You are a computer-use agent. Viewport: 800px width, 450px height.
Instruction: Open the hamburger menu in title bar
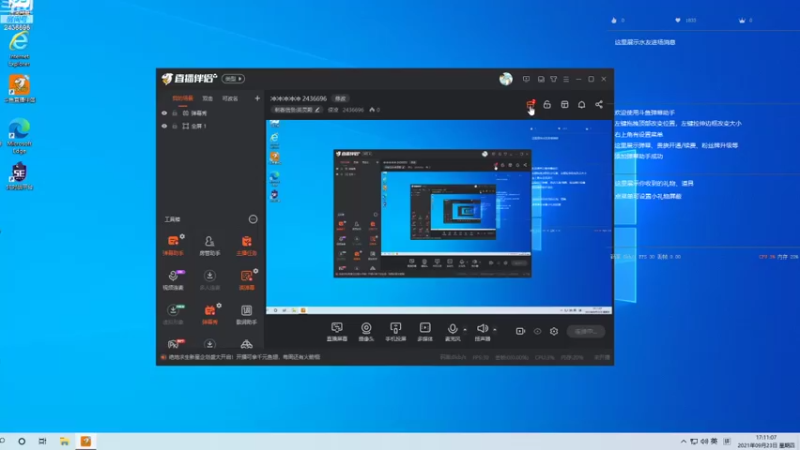[x=566, y=79]
